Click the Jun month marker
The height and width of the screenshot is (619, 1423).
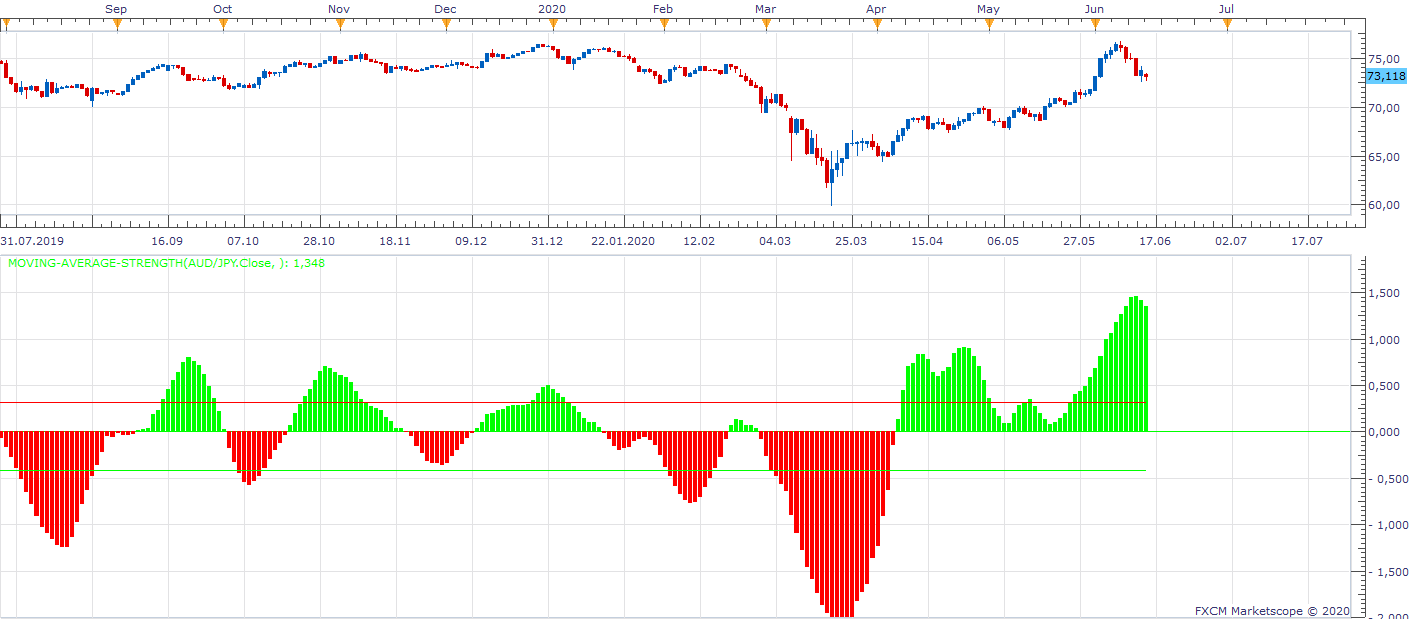click(x=1095, y=9)
